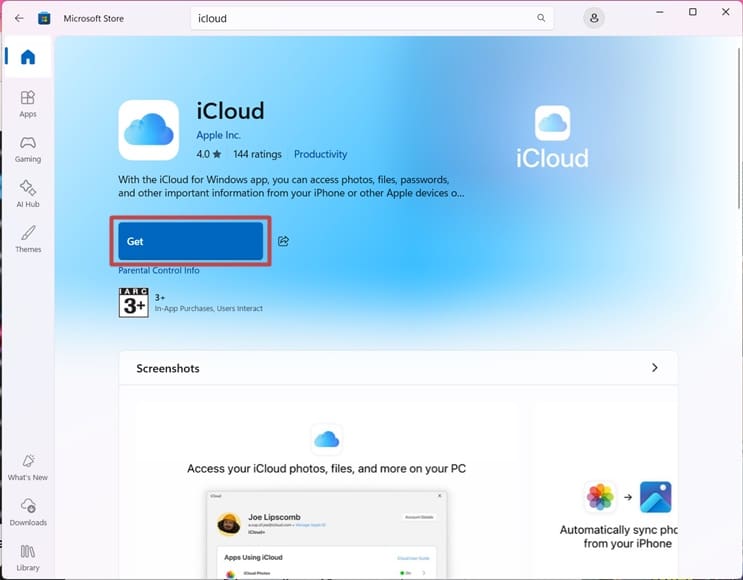Minimize the Microsoft Store window
The image size is (743, 580).
pyautogui.click(x=660, y=12)
